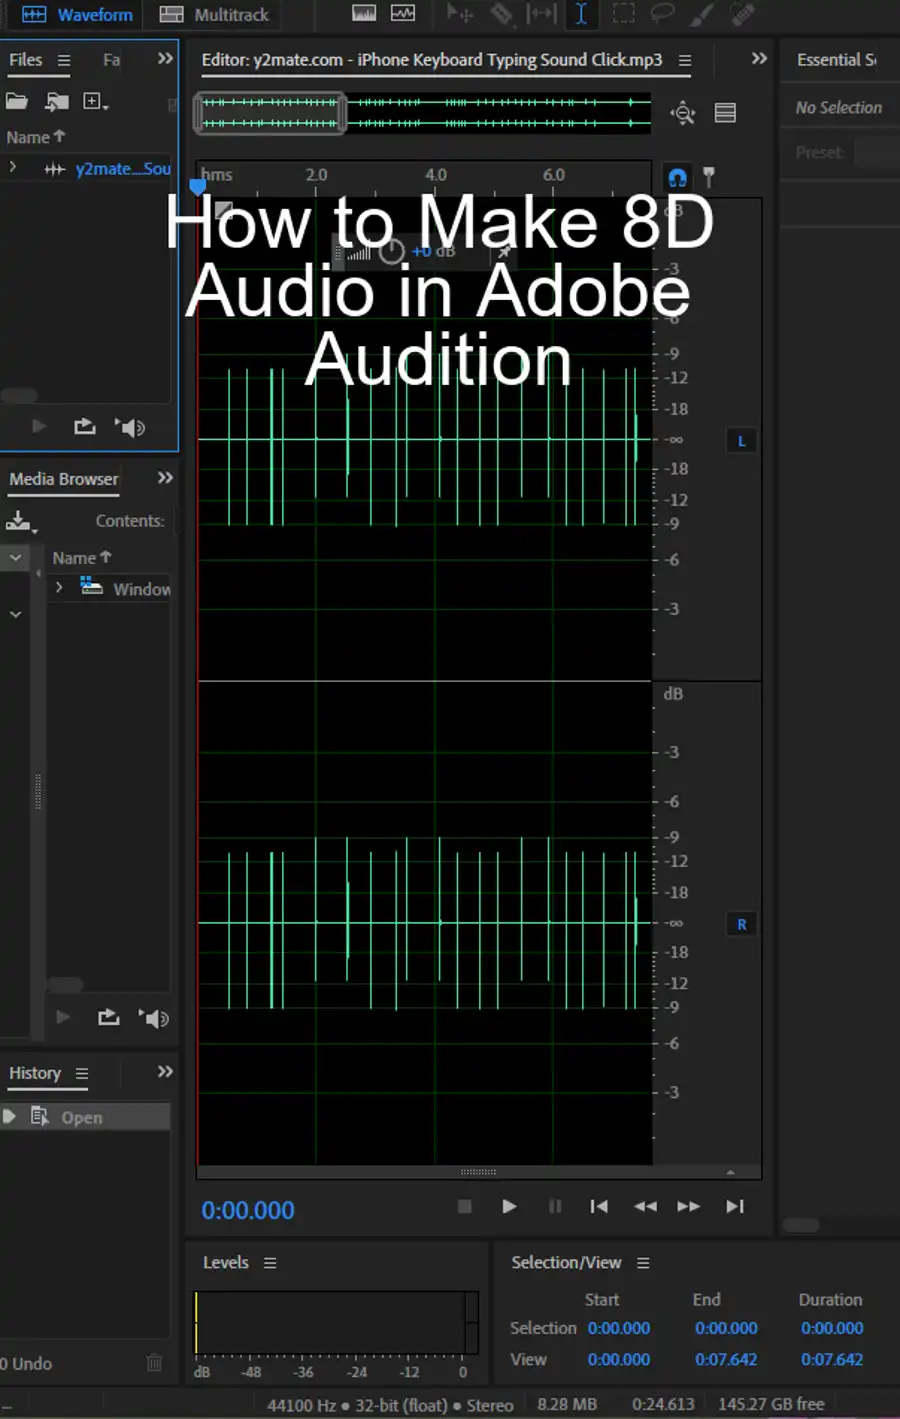Select the Spot Healing Brush tool
Screen dimensions: 900x1419
(742, 14)
